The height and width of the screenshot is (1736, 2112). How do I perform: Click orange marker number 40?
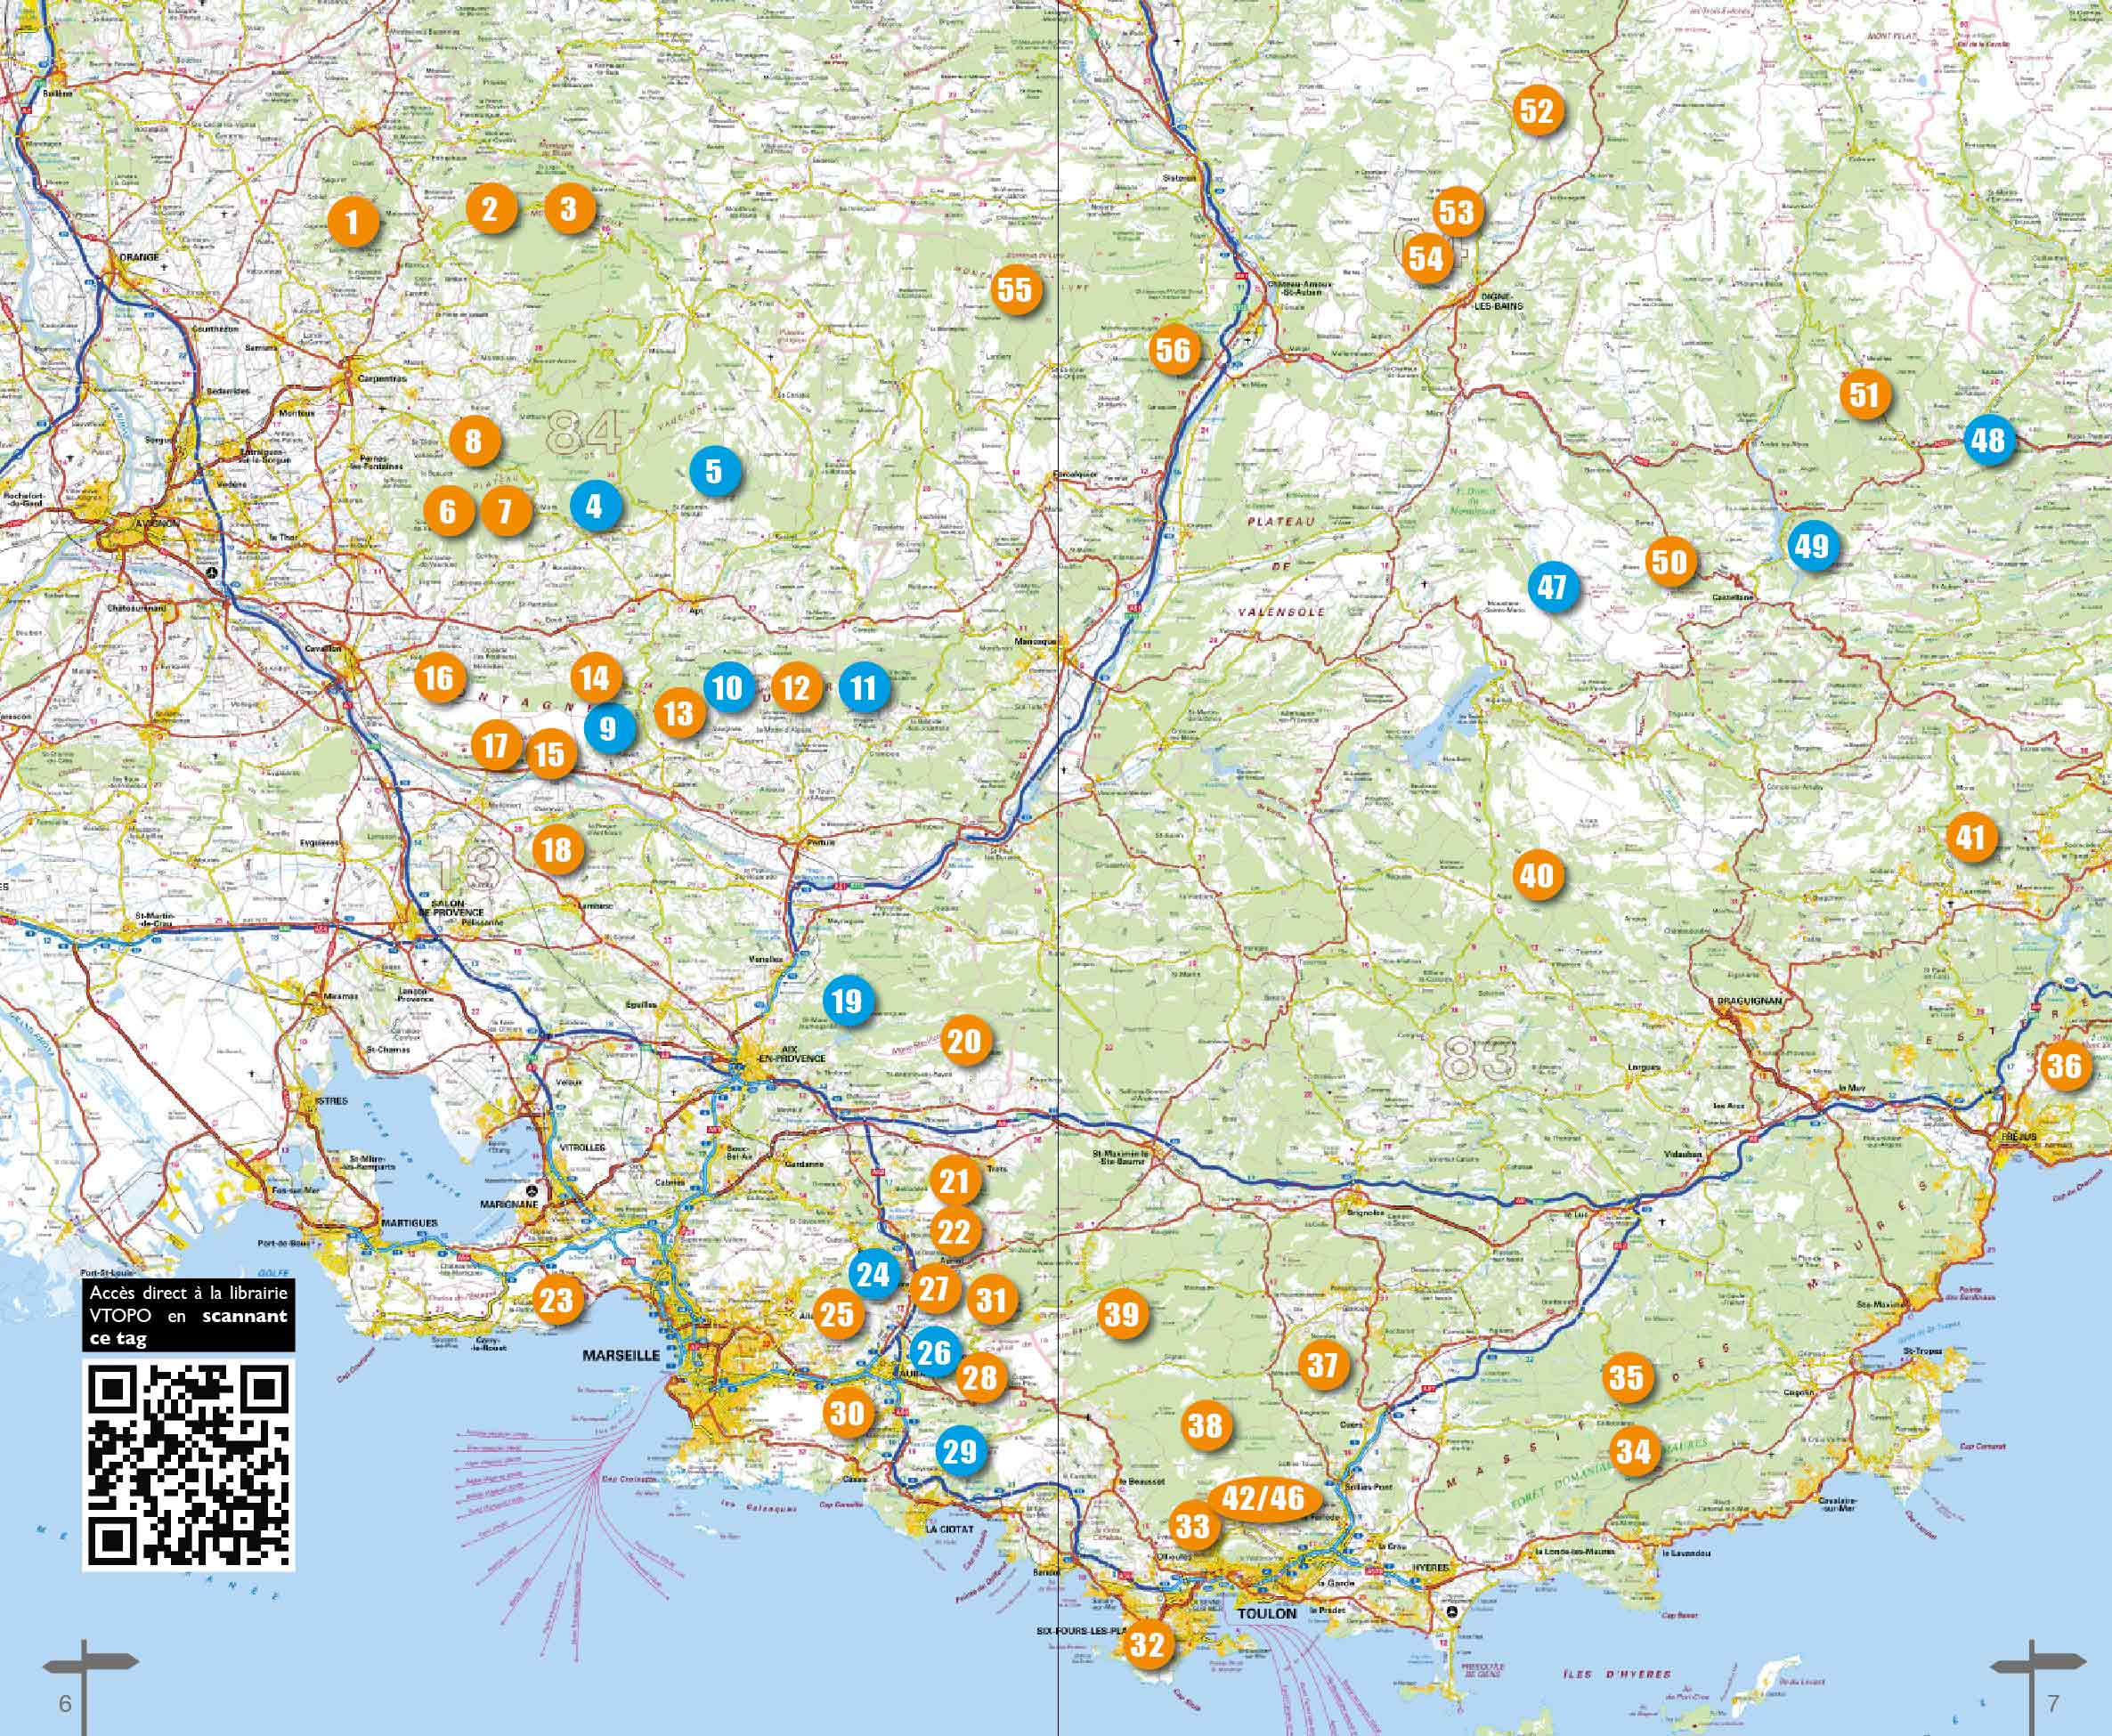pos(1537,876)
